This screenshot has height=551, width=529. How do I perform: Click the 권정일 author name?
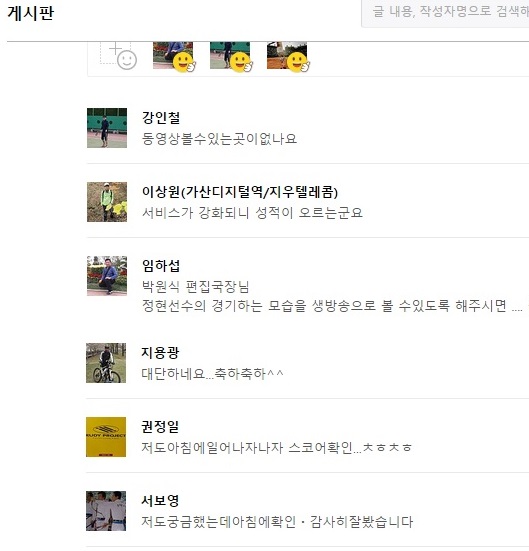(160, 427)
